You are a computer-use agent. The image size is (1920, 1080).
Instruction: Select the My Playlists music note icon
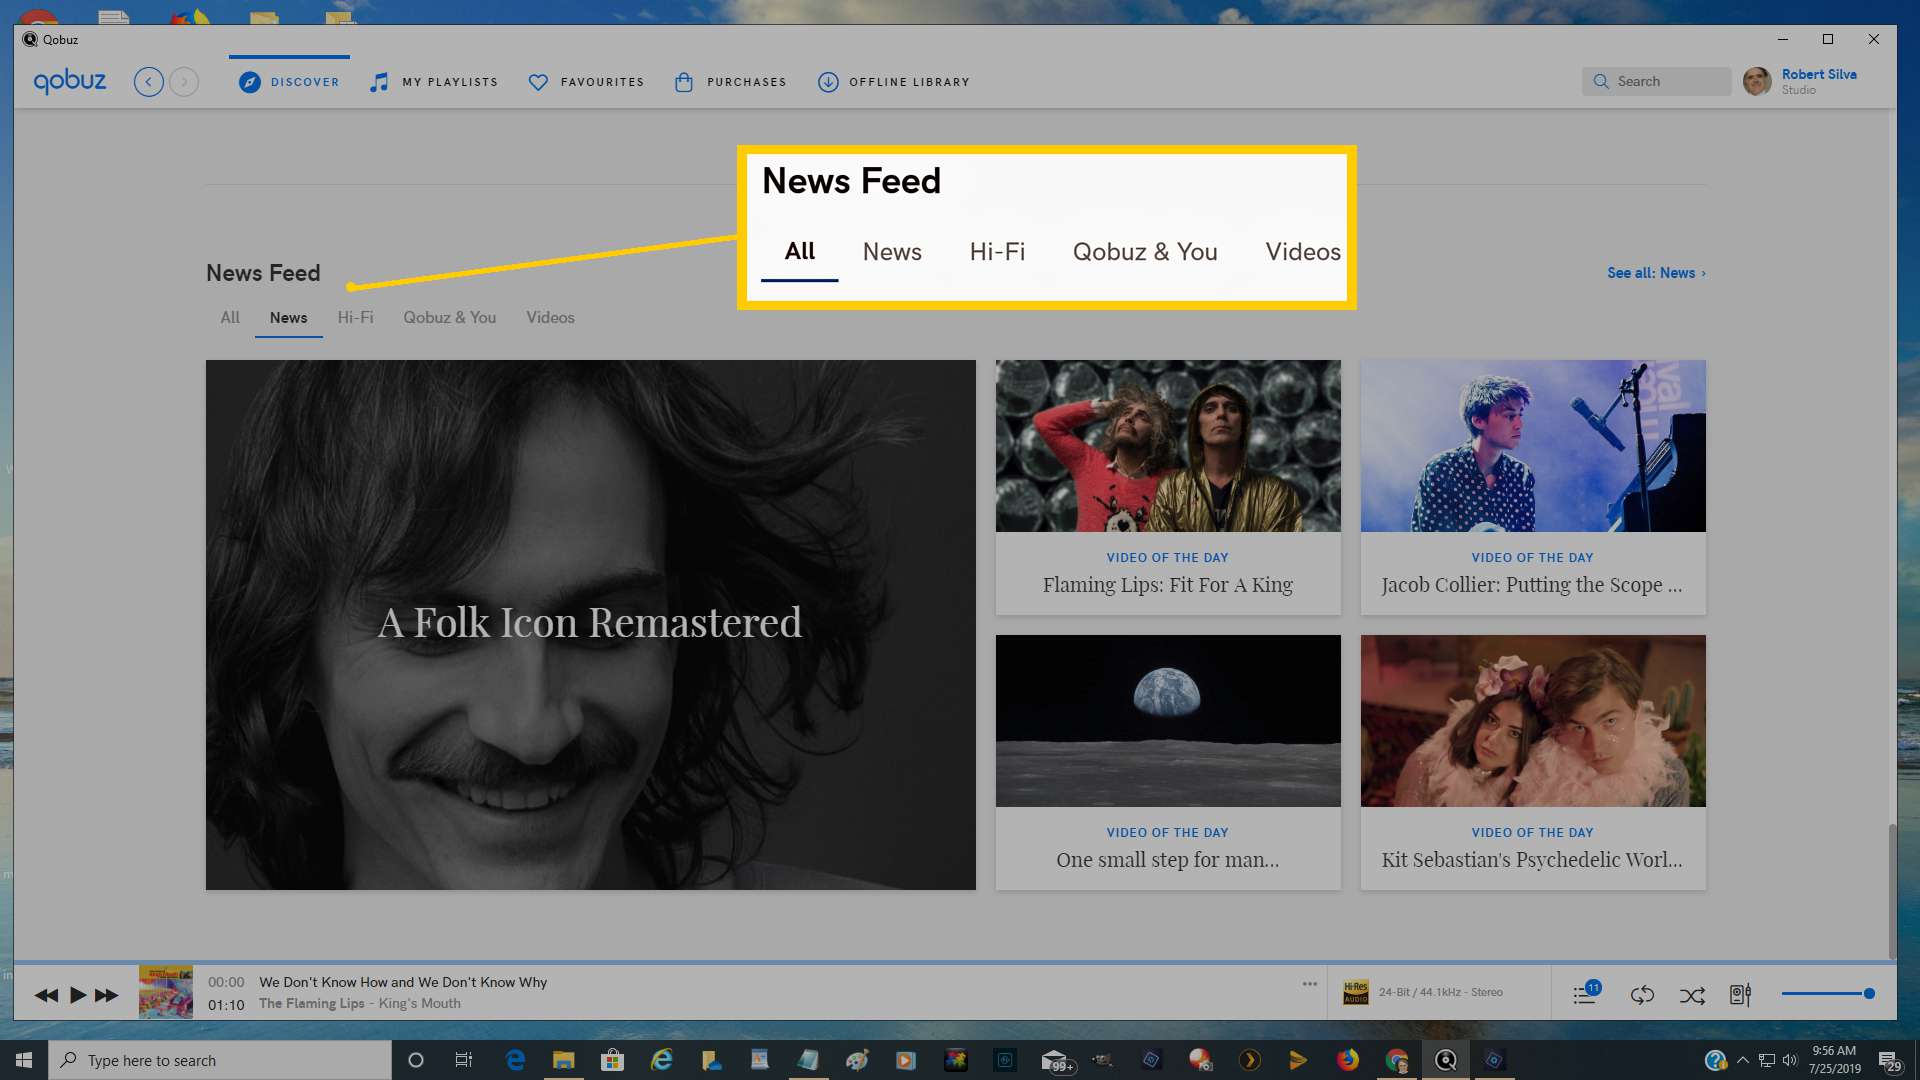pos(380,82)
